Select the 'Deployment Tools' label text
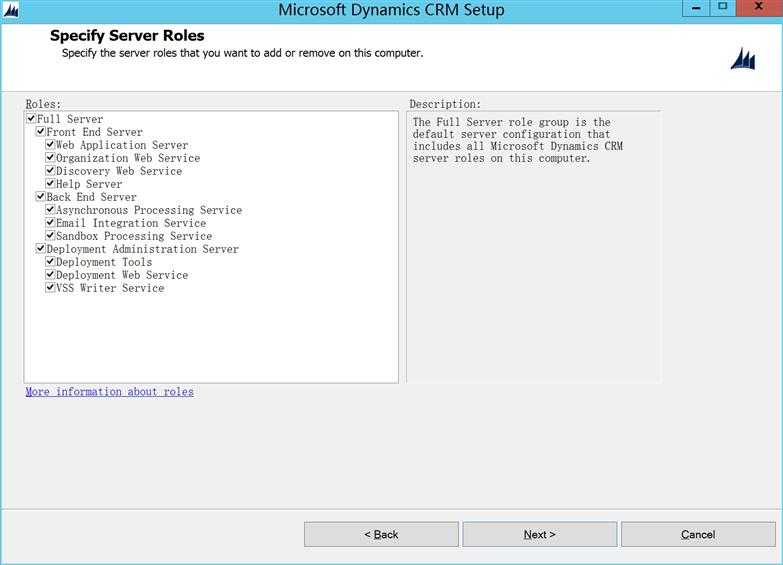The height and width of the screenshot is (565, 783). pos(104,262)
